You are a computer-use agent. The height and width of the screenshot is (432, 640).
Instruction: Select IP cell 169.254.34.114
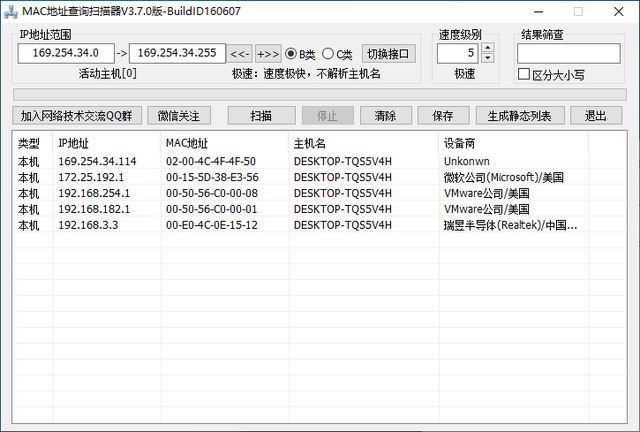(x=97, y=161)
